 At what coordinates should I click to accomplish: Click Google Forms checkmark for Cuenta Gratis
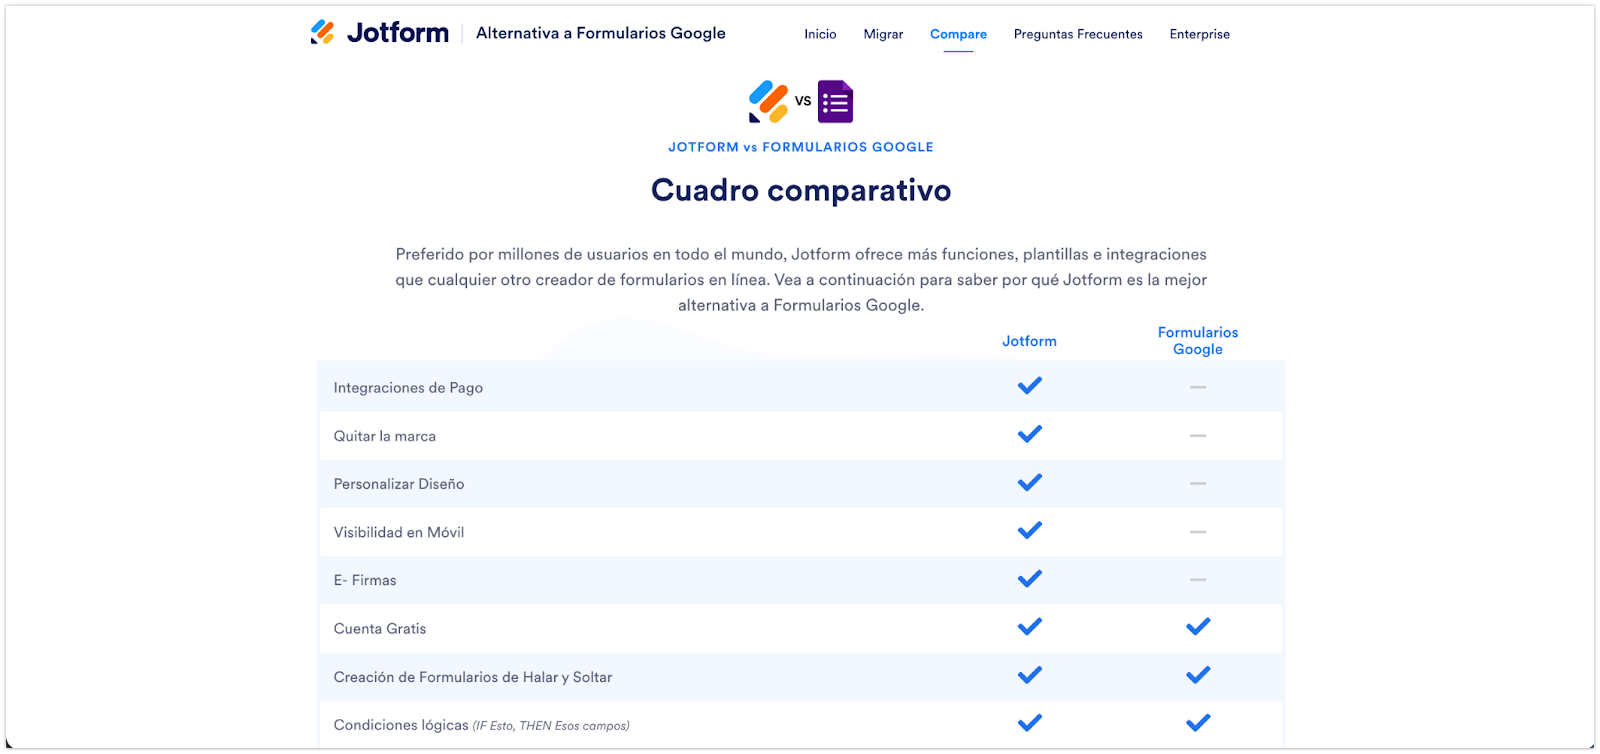coord(1197,627)
